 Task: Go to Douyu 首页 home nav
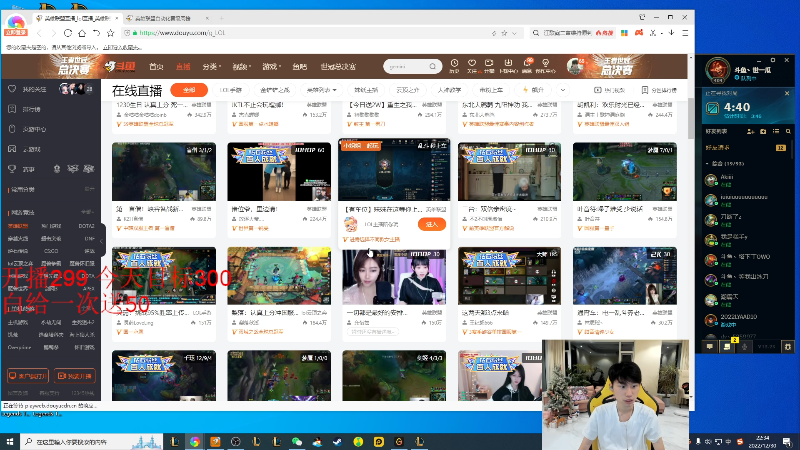pos(156,66)
